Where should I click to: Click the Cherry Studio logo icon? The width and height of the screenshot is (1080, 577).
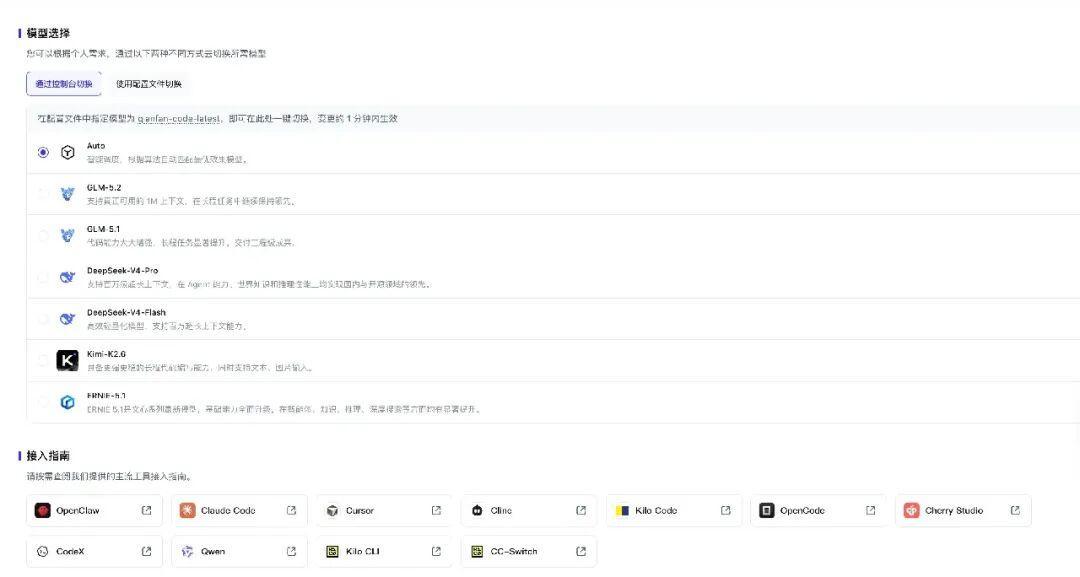911,510
